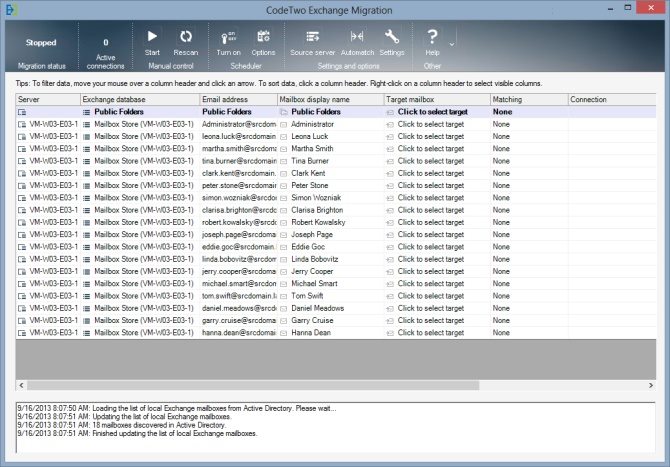Select the peter.stone email address cell
Viewport: 670px width, 467px height.
(x=239, y=185)
